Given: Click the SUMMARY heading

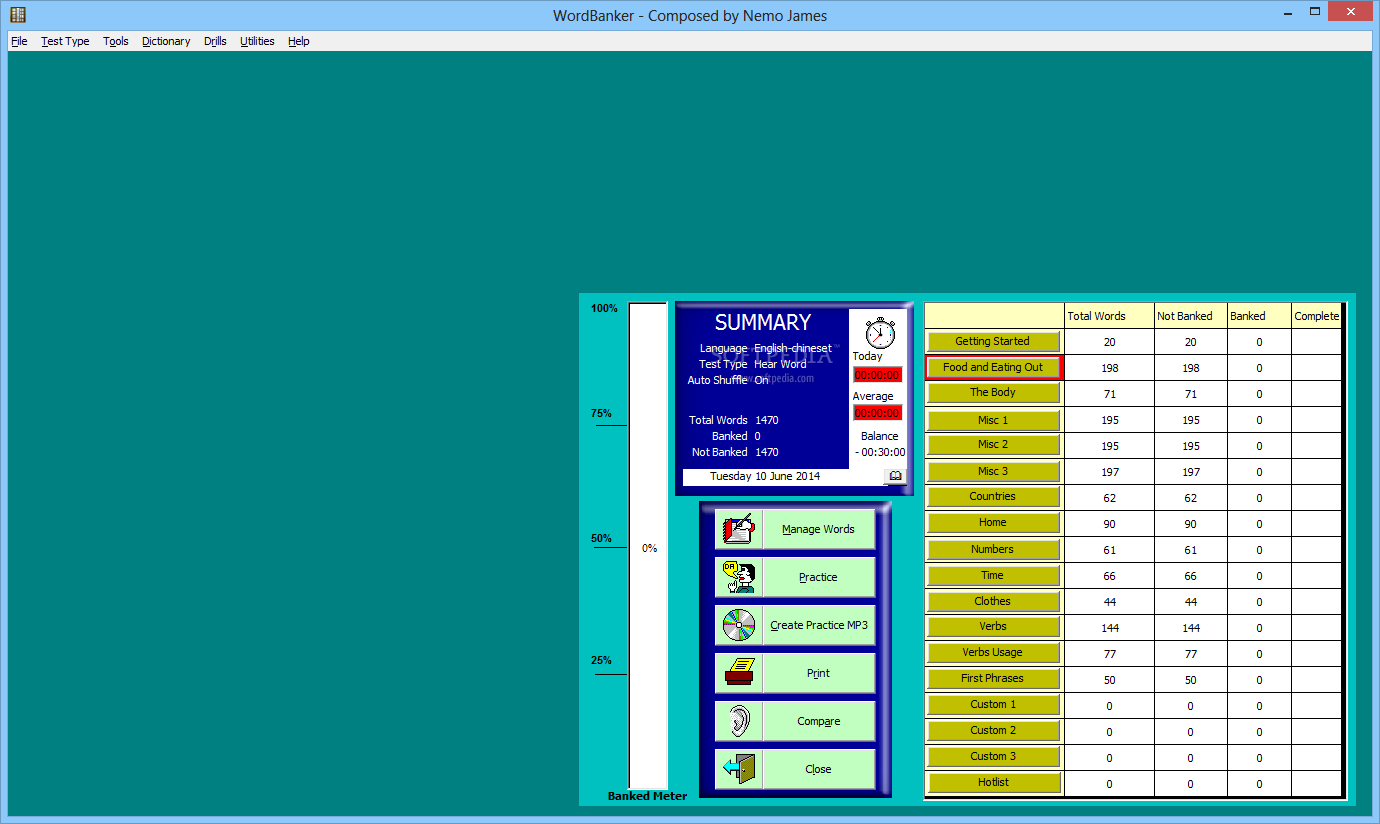Looking at the screenshot, I should click(763, 322).
